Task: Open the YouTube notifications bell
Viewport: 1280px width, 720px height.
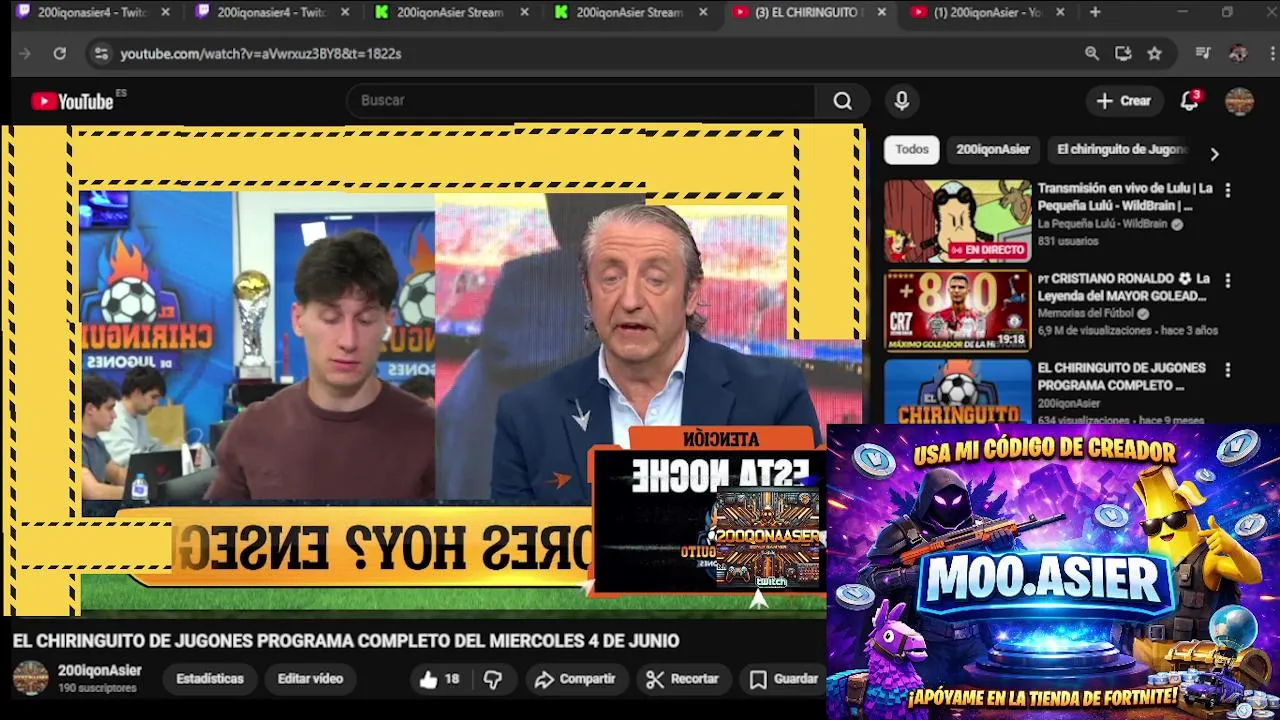Action: 1189,101
